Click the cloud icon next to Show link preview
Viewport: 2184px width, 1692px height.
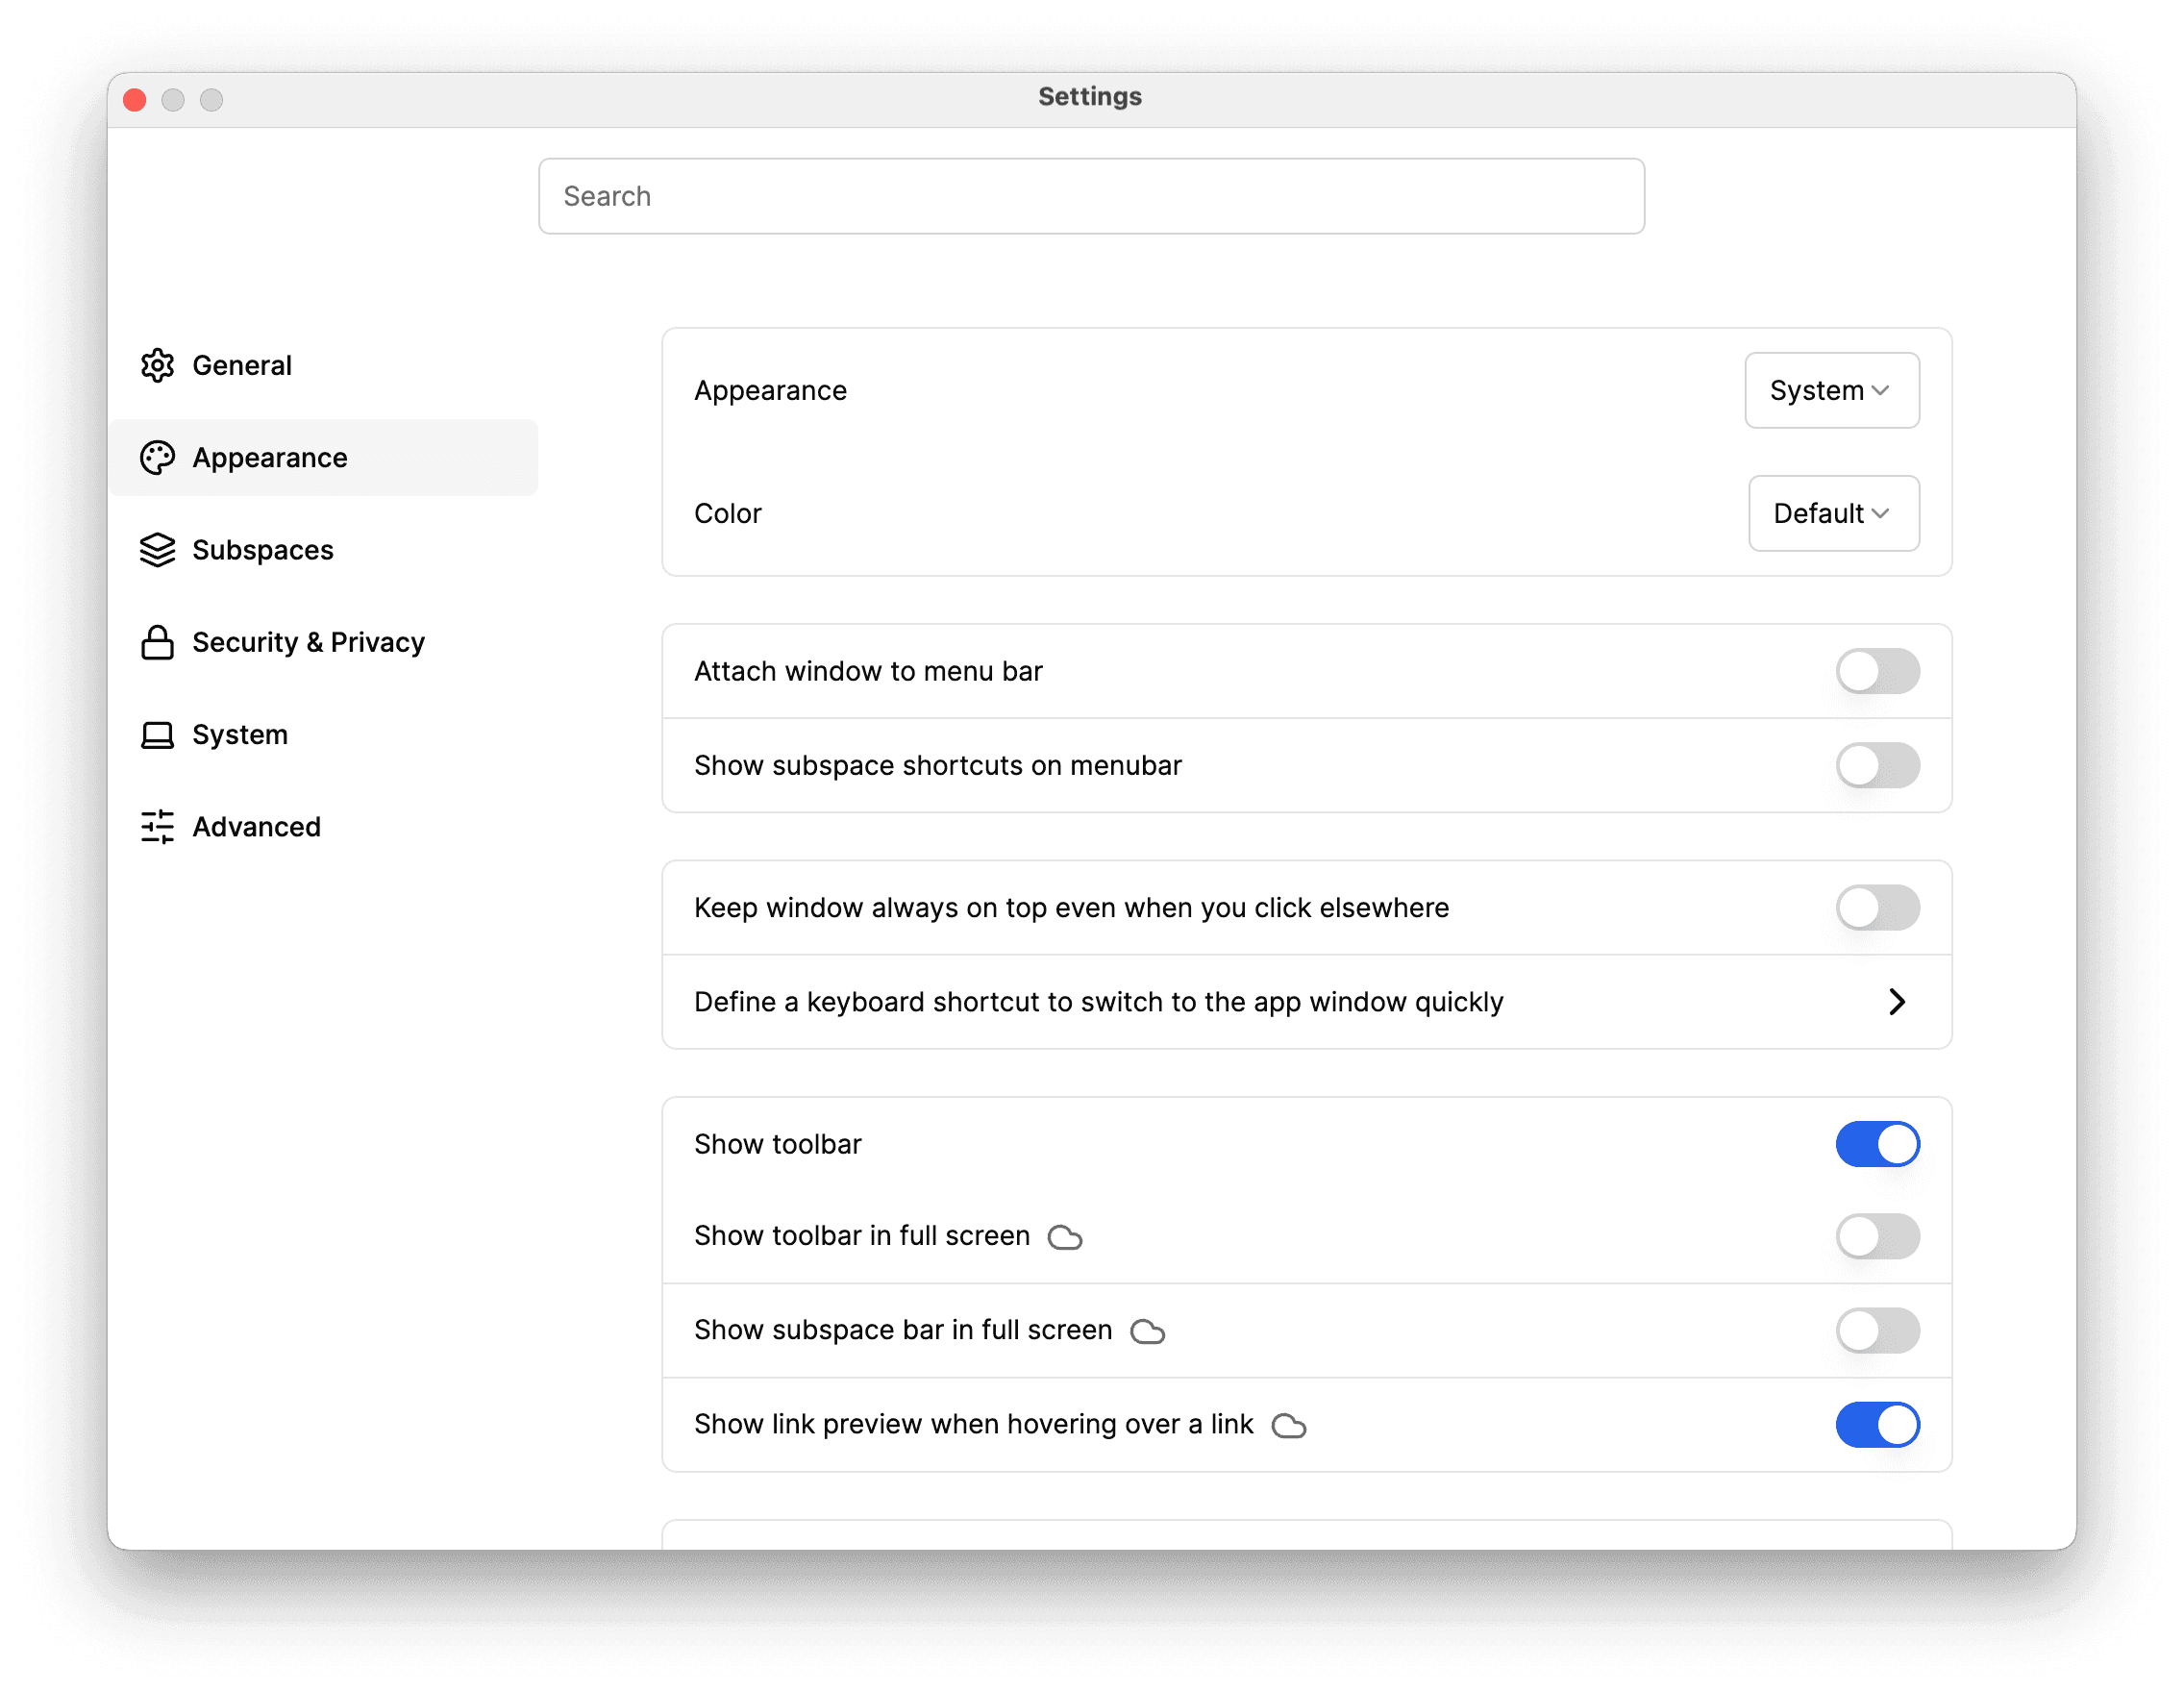pos(1291,1426)
